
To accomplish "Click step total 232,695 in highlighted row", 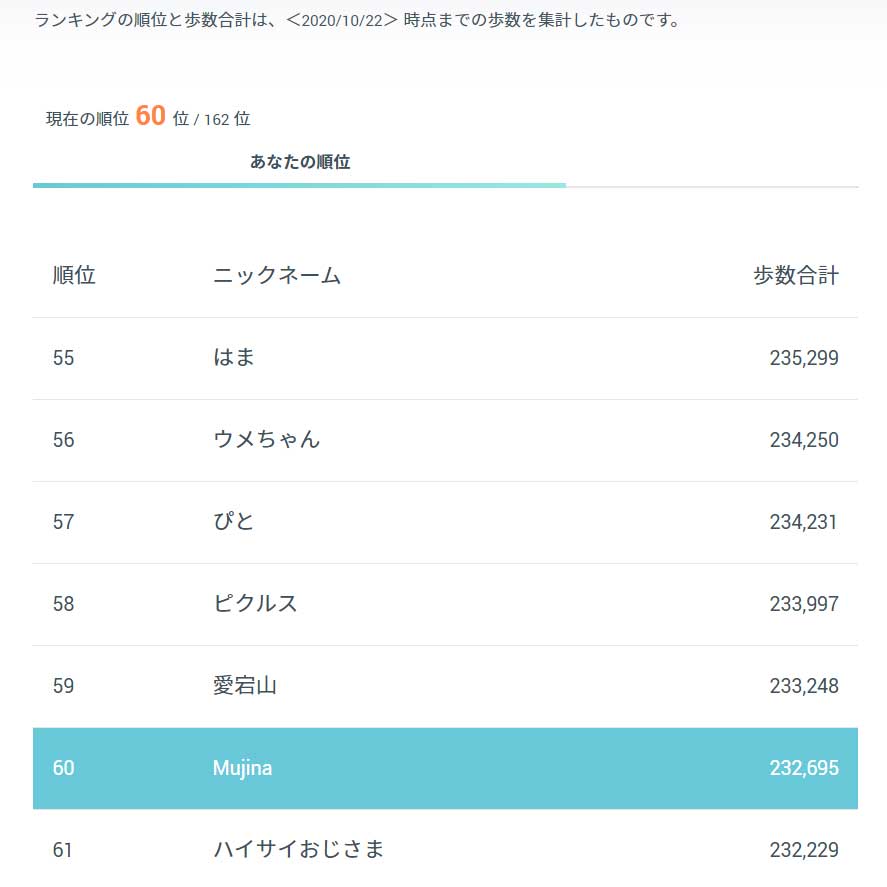I will tap(804, 768).
